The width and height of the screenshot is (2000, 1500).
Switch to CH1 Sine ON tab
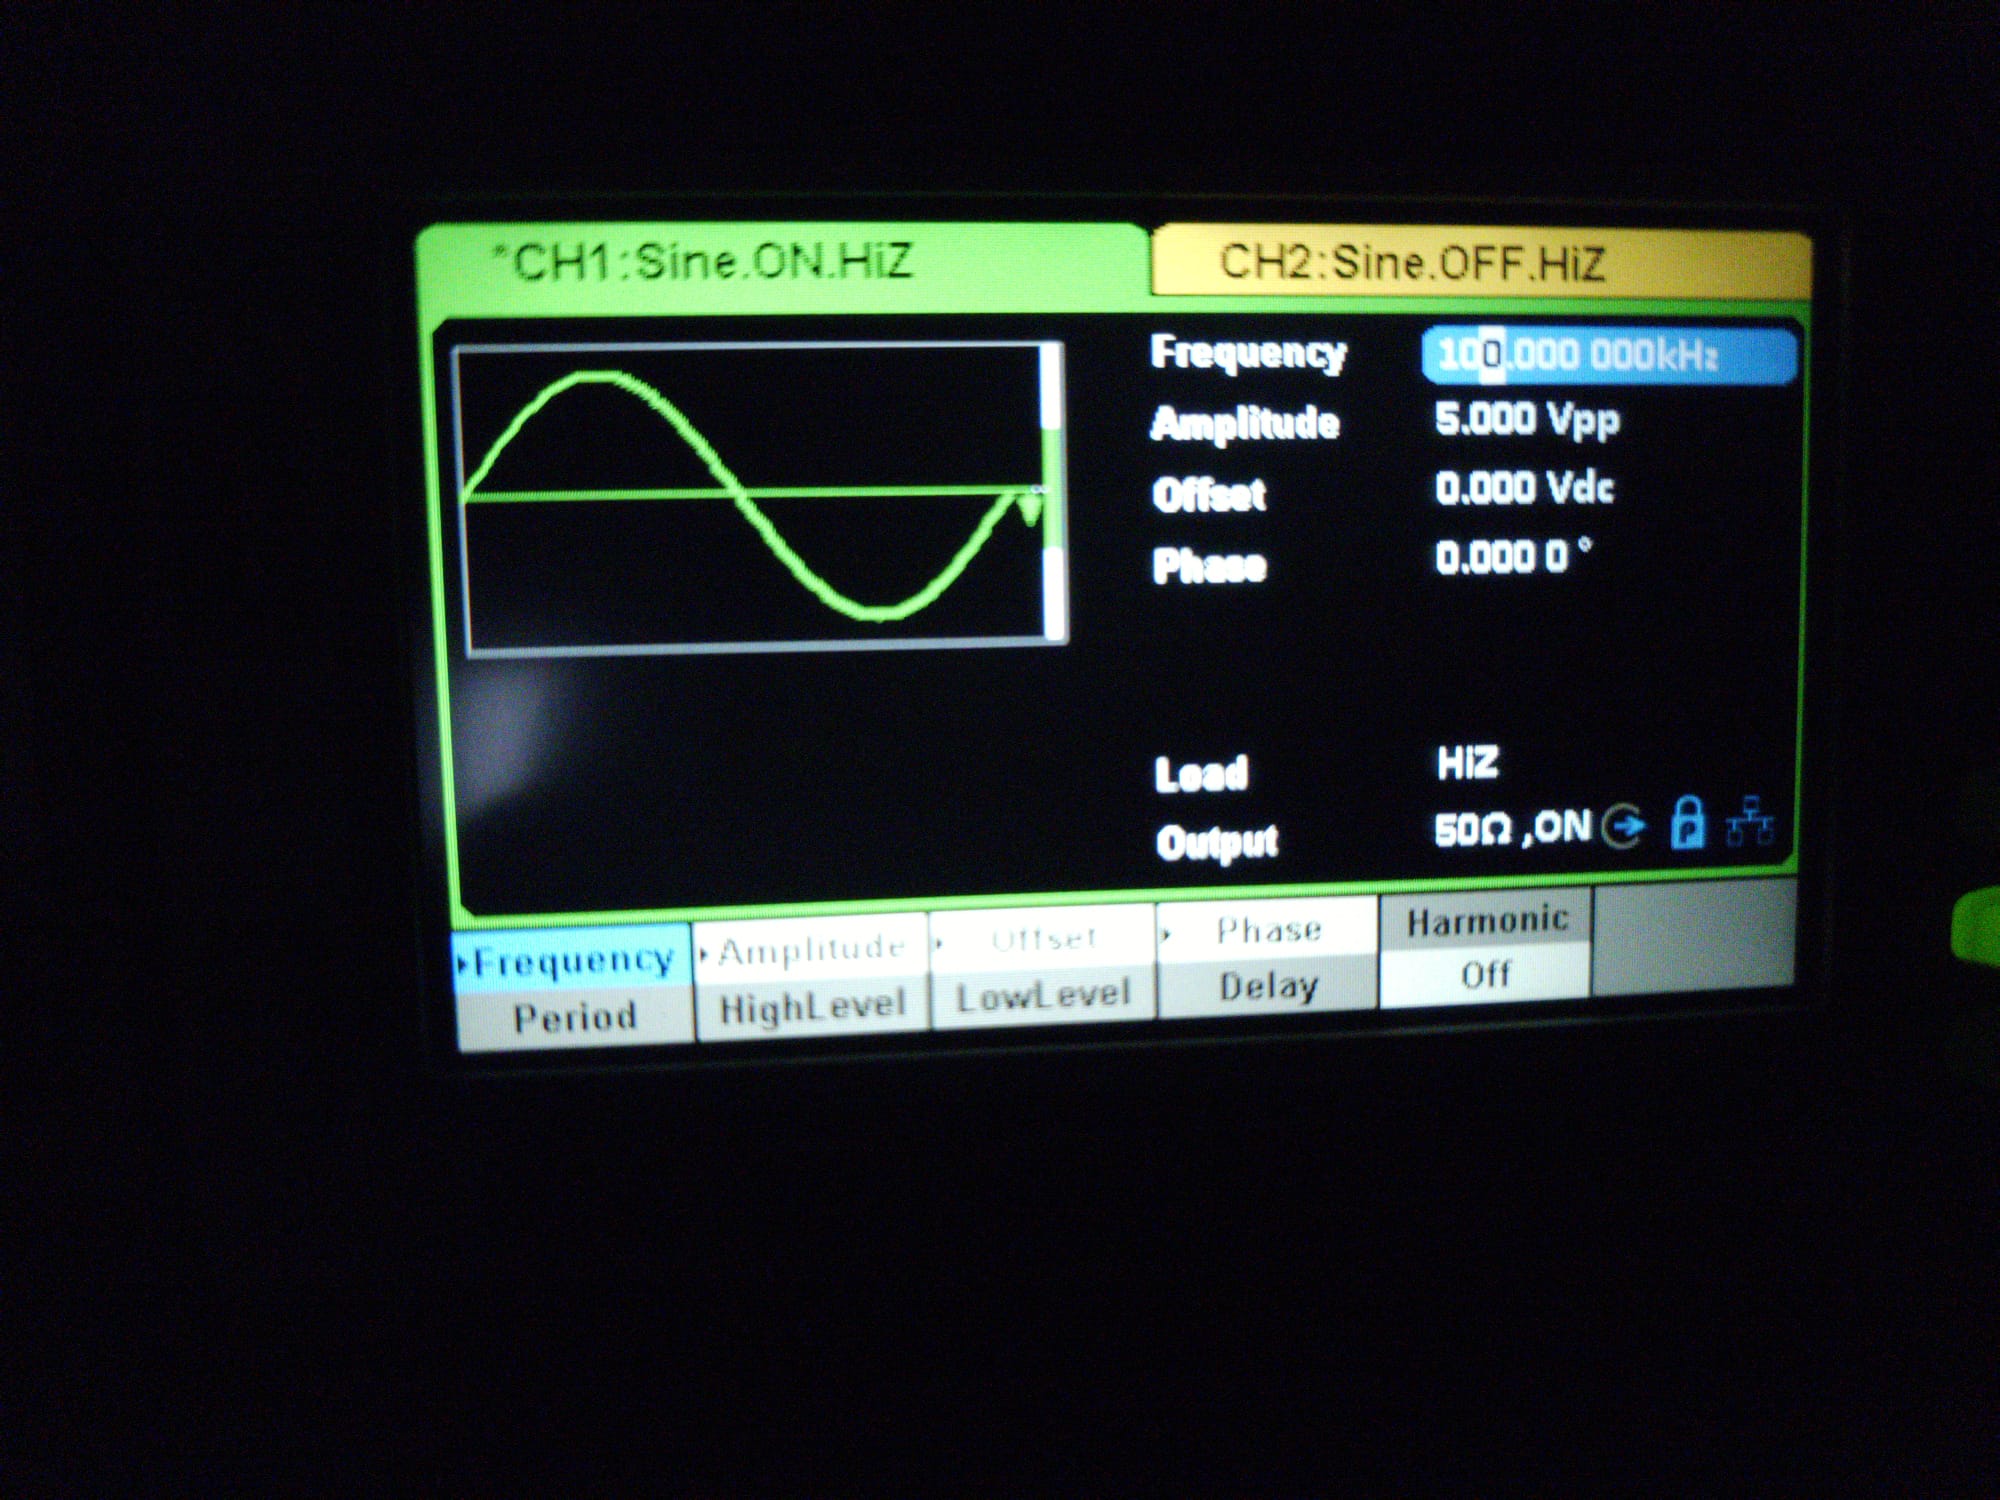click(712, 262)
